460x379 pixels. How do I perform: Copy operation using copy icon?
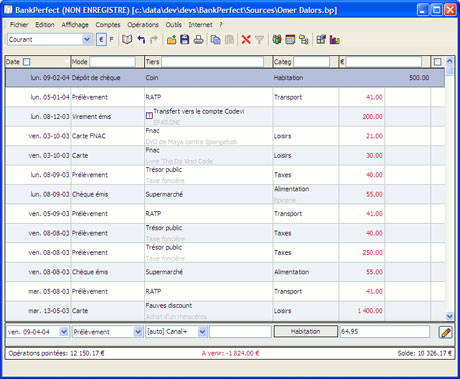tap(216, 40)
